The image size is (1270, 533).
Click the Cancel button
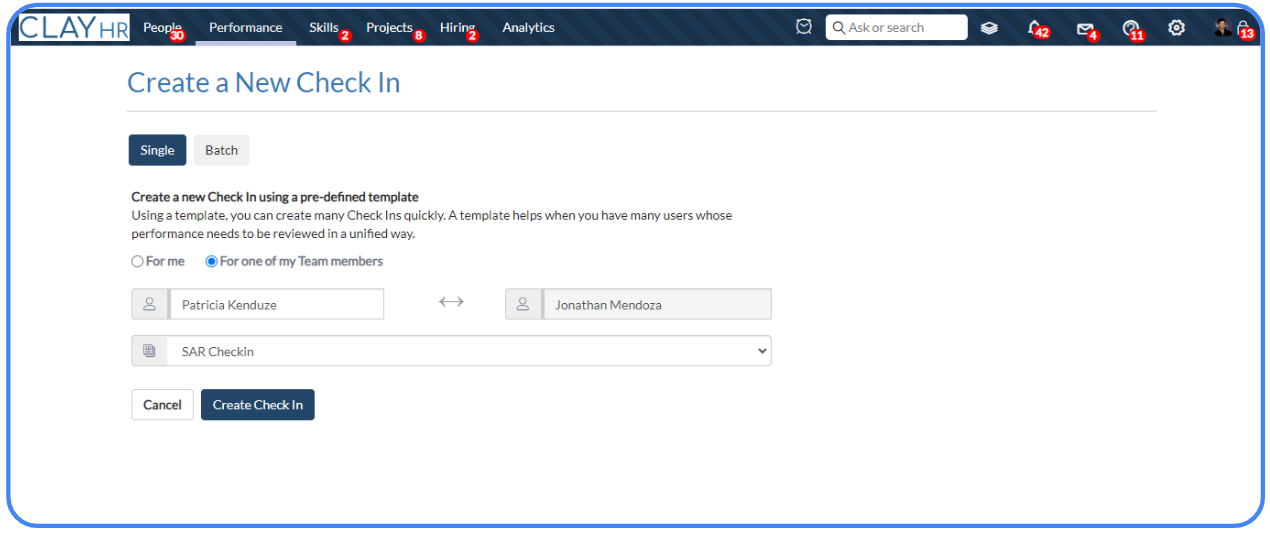[162, 405]
